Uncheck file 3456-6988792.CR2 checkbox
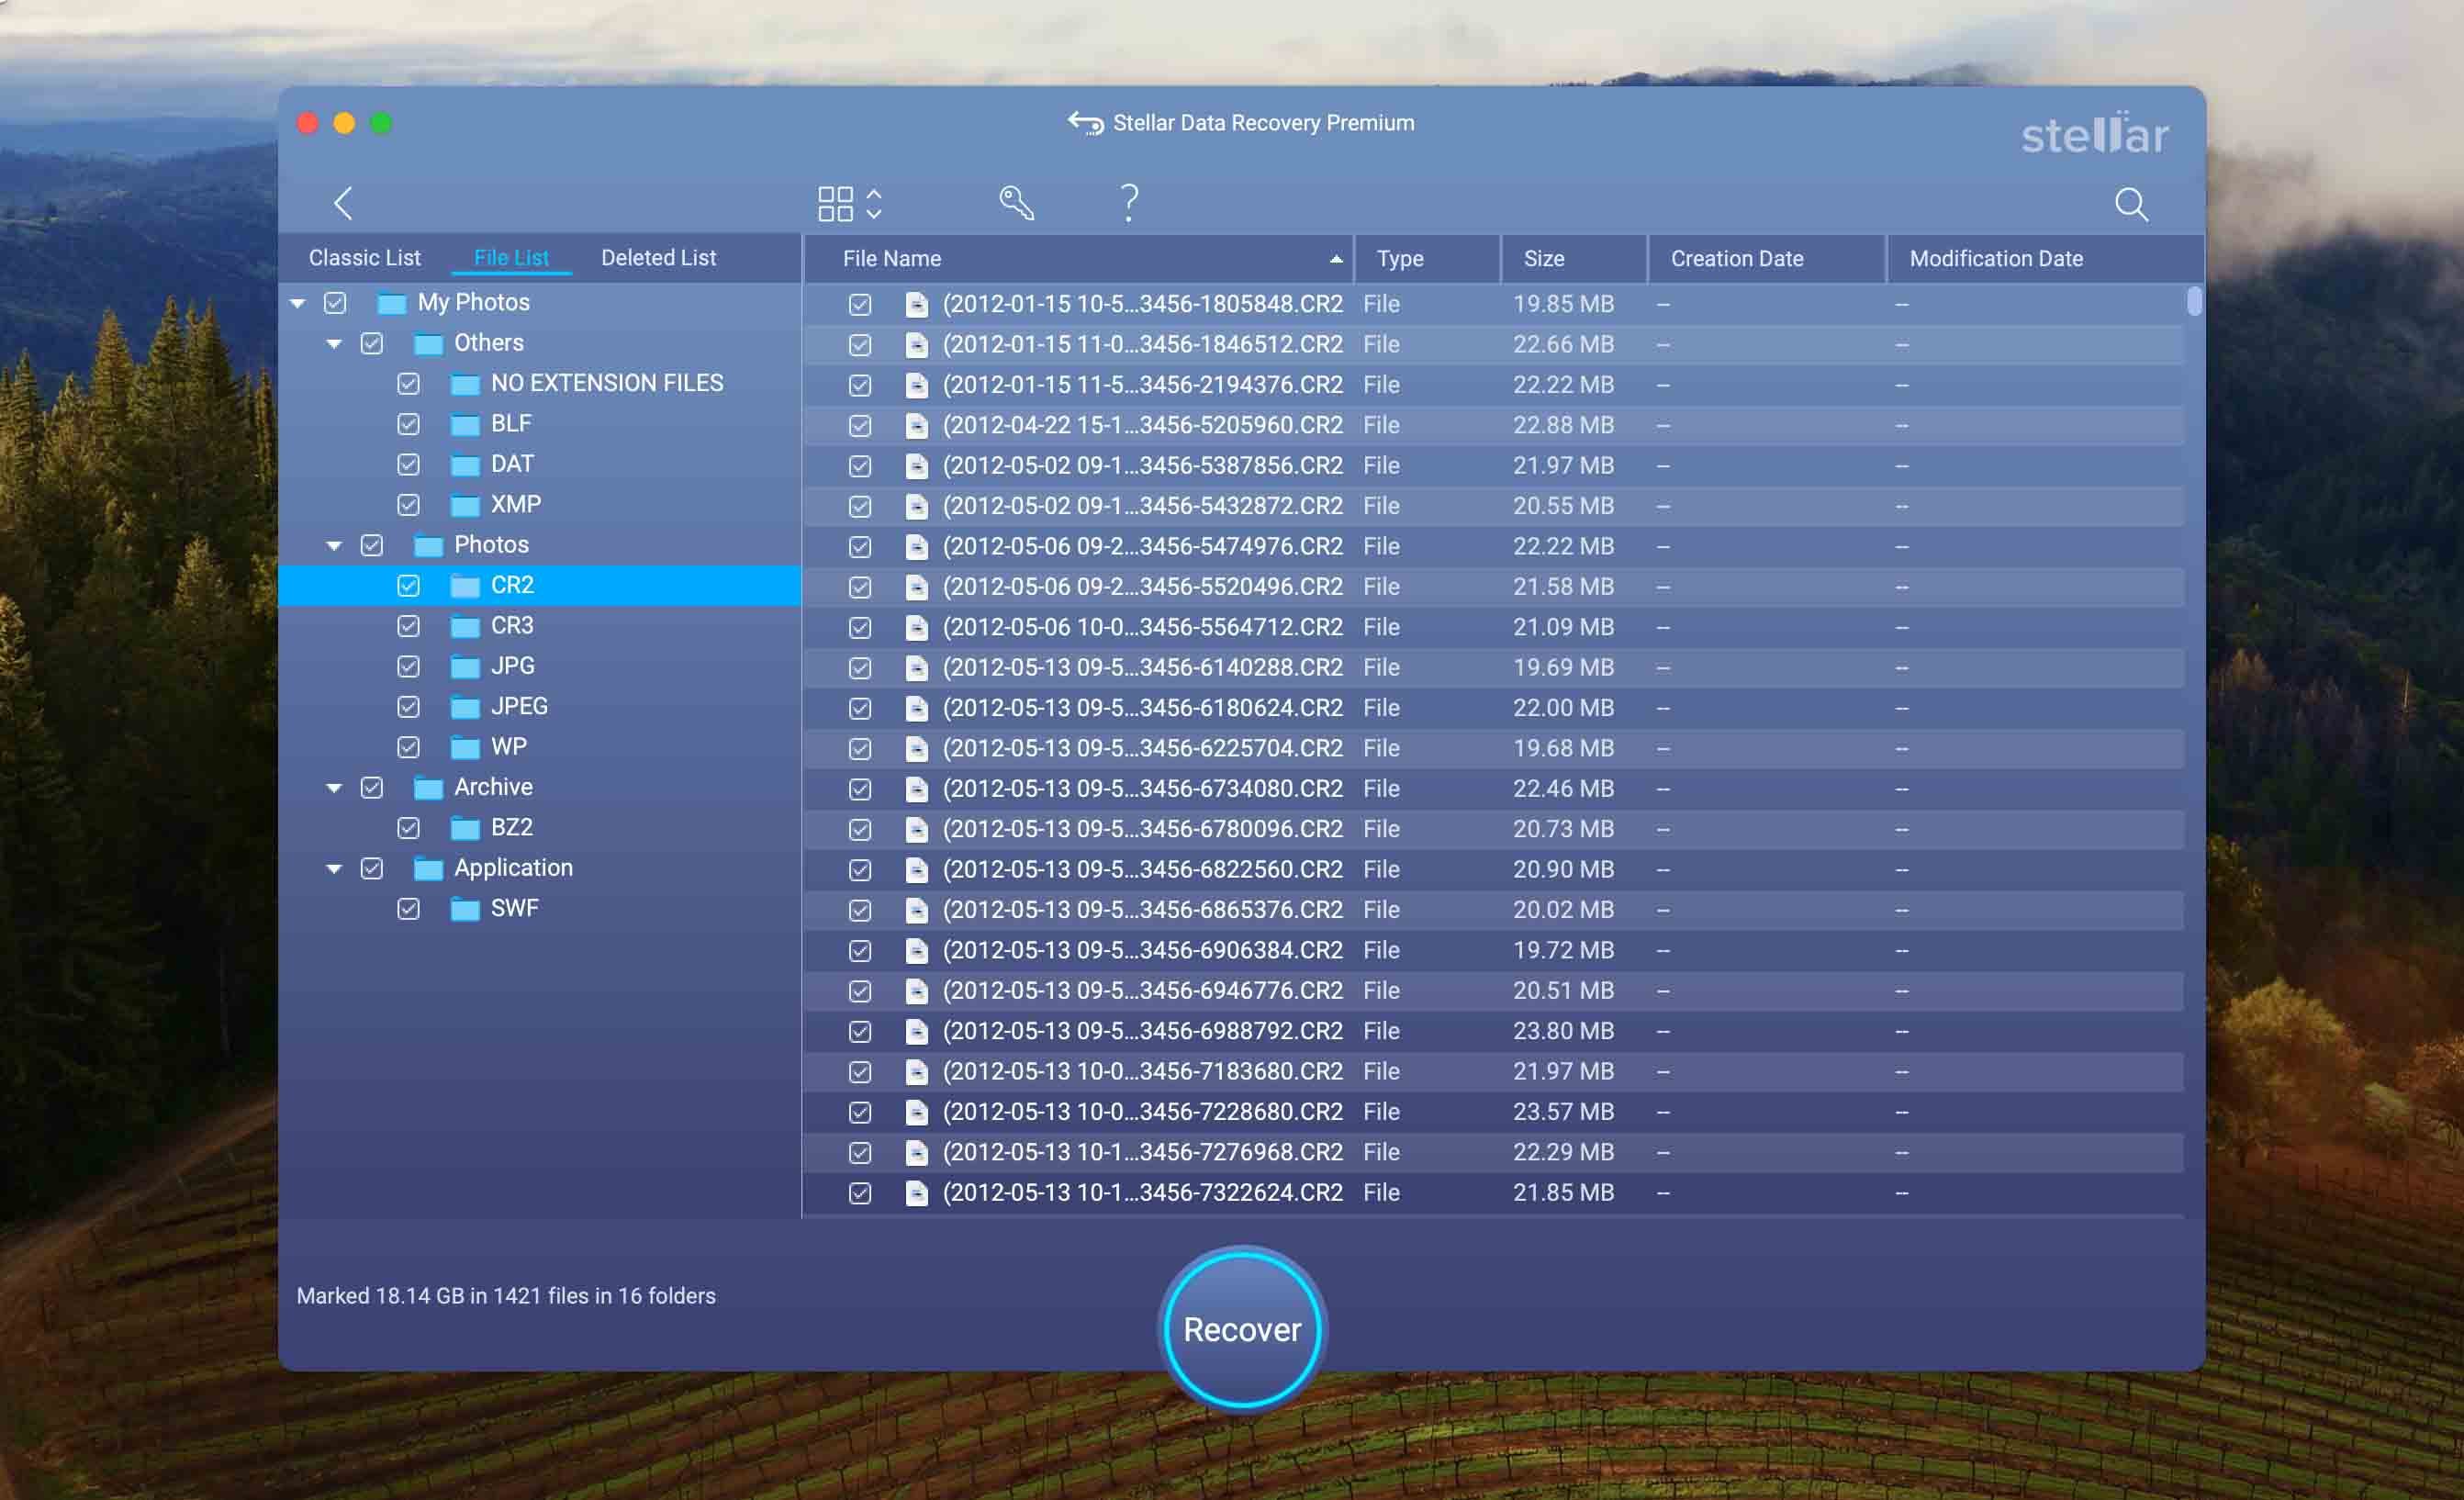The height and width of the screenshot is (1500, 2464). pos(860,1032)
